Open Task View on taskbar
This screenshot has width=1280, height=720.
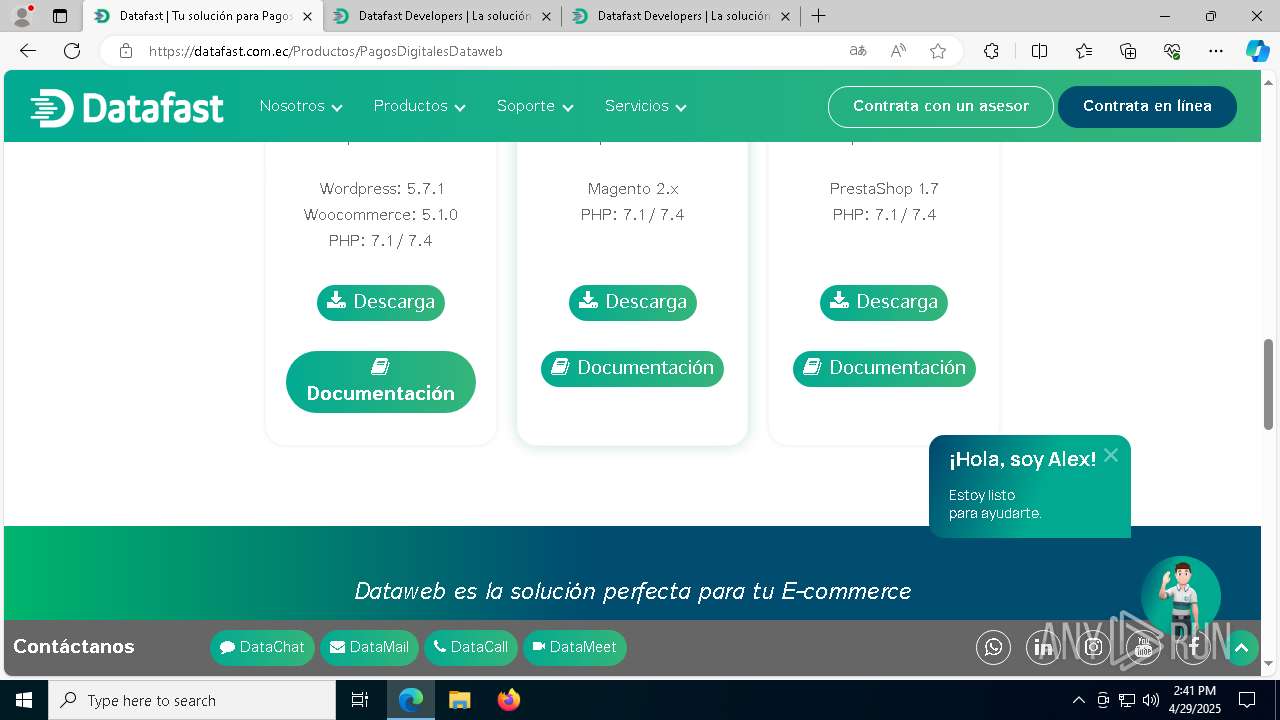pyautogui.click(x=360, y=700)
